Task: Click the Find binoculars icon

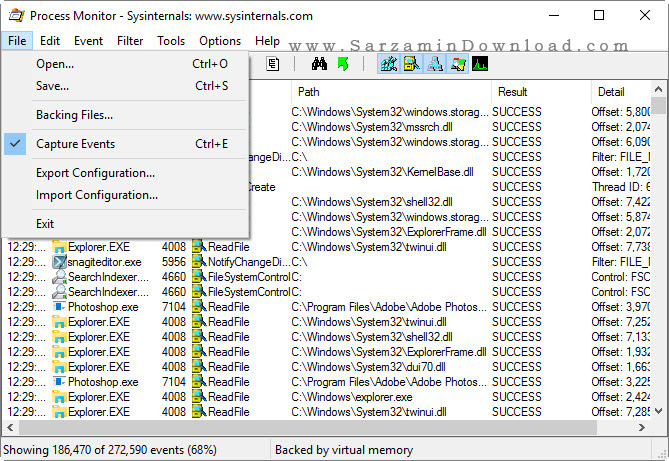Action: 319,64
